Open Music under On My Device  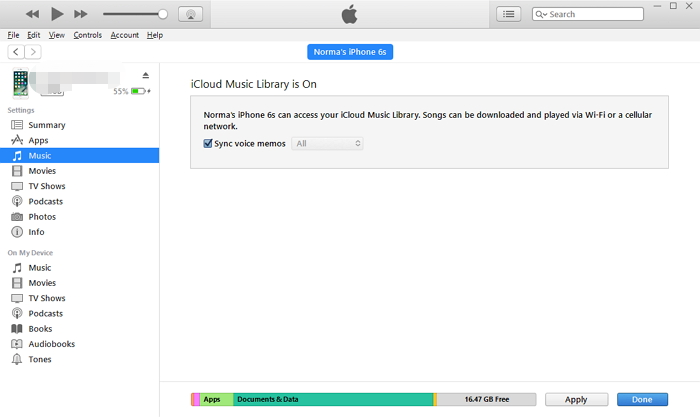(x=79, y=268)
